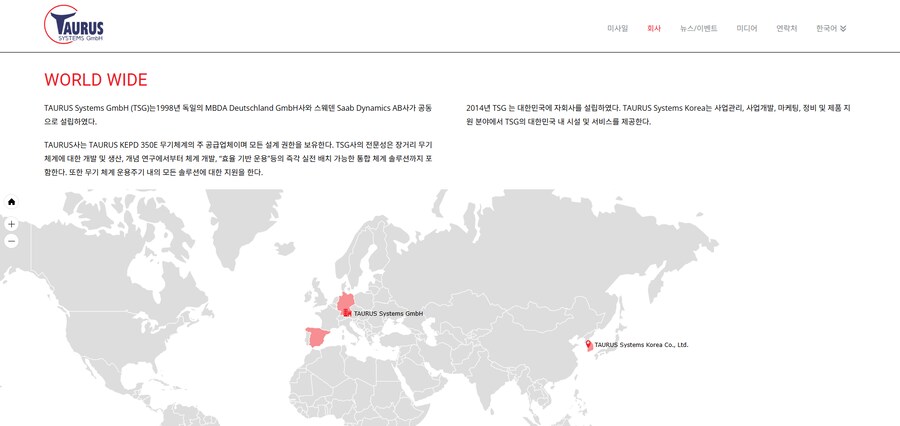Select highlighted Spain on the map
Screen dimensions: 900x426
tap(317, 337)
